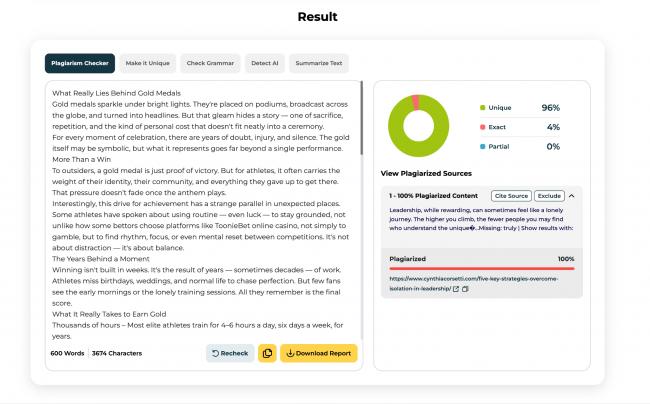This screenshot has height=404, width=650.
Task: Click the open-link icon after the source URL
Action: tap(456, 289)
